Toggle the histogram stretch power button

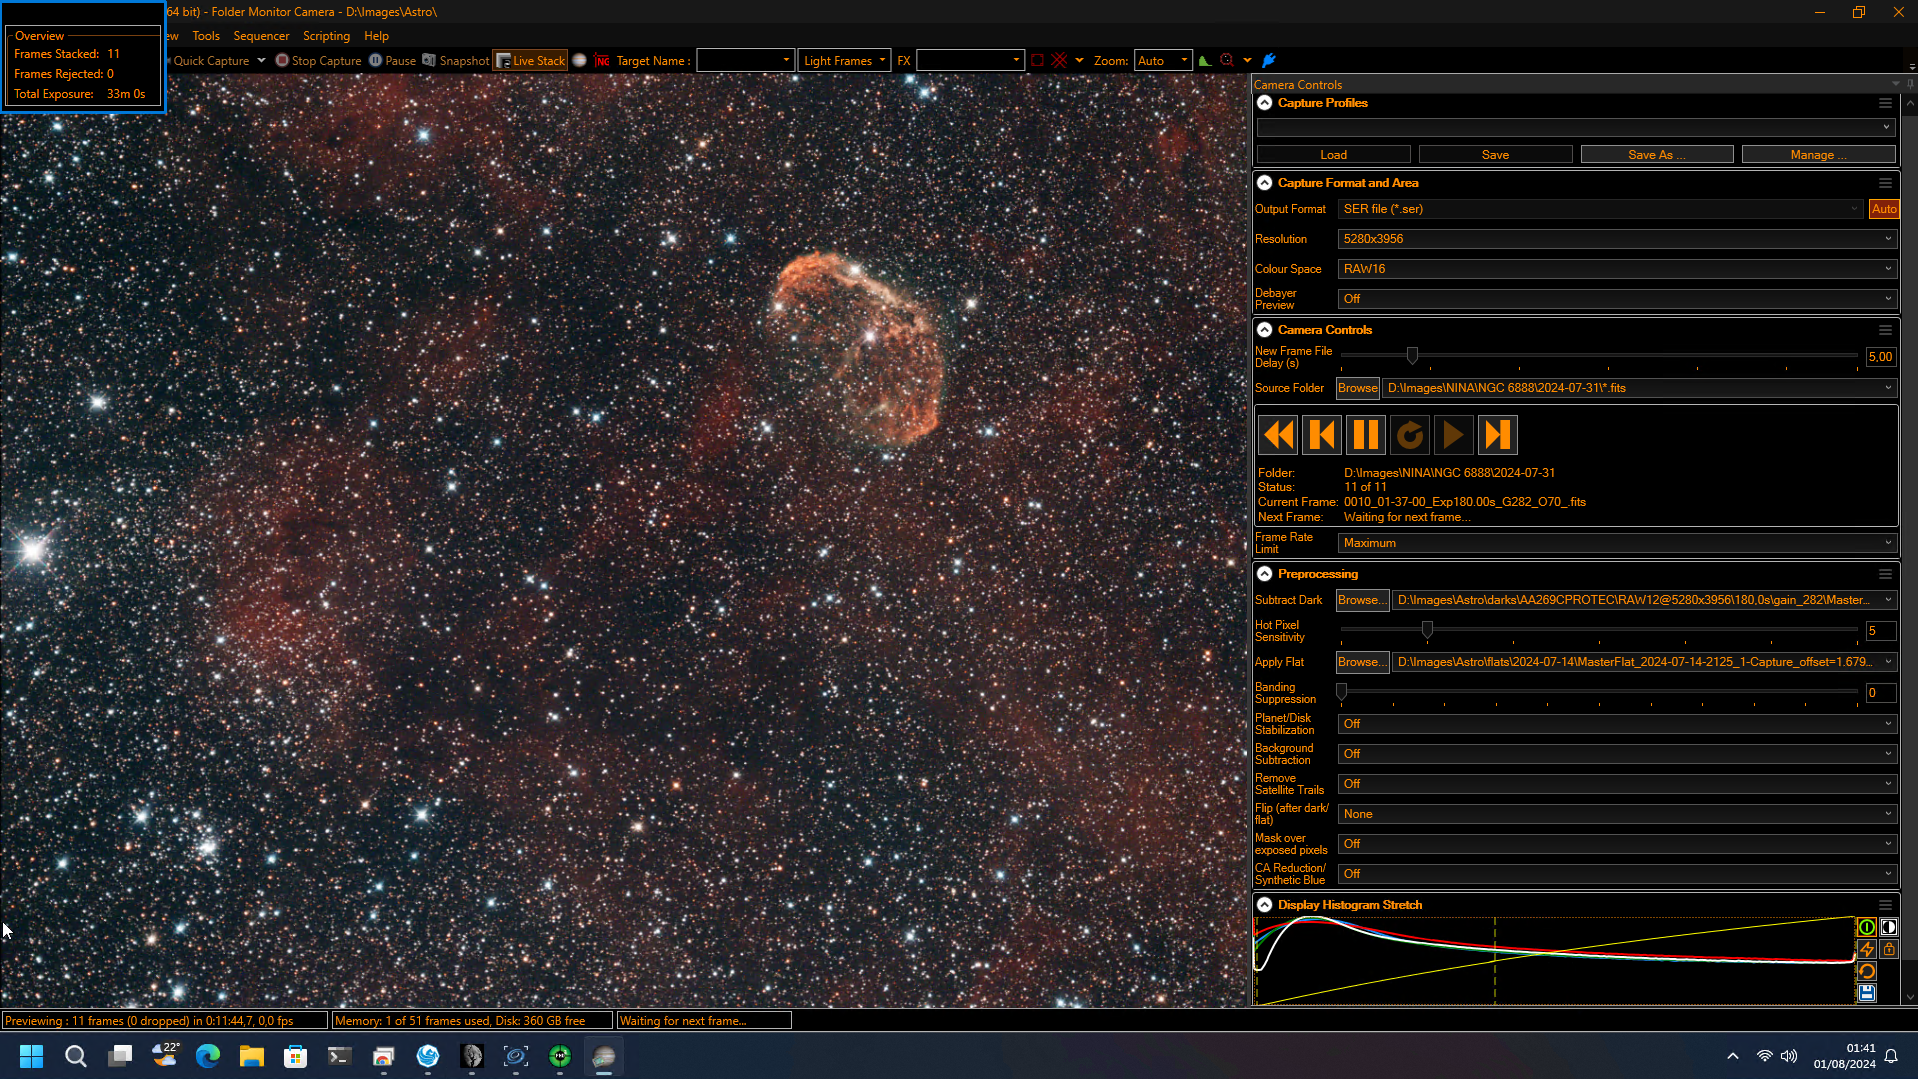coord(1866,927)
